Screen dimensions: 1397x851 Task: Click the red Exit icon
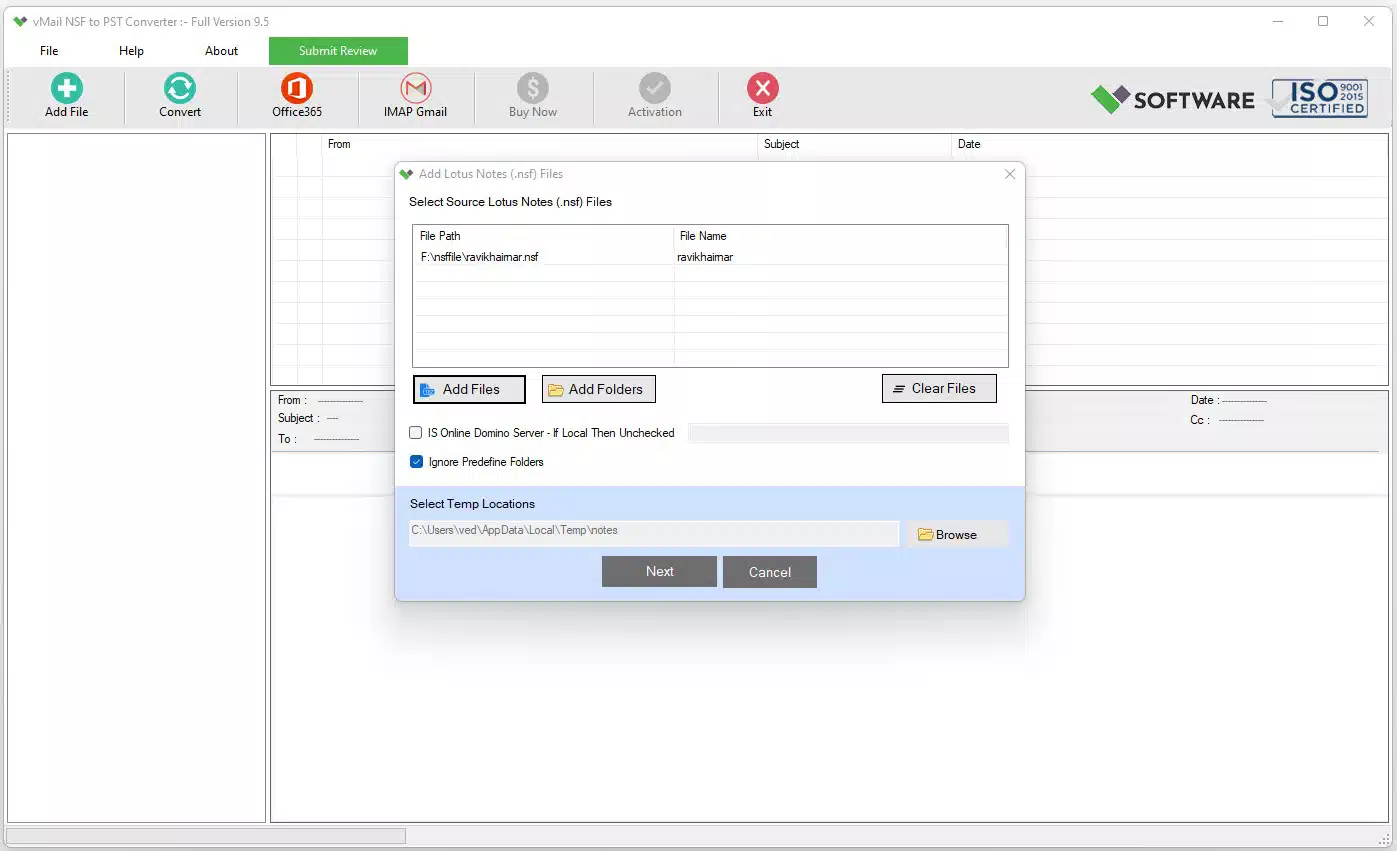[763, 88]
